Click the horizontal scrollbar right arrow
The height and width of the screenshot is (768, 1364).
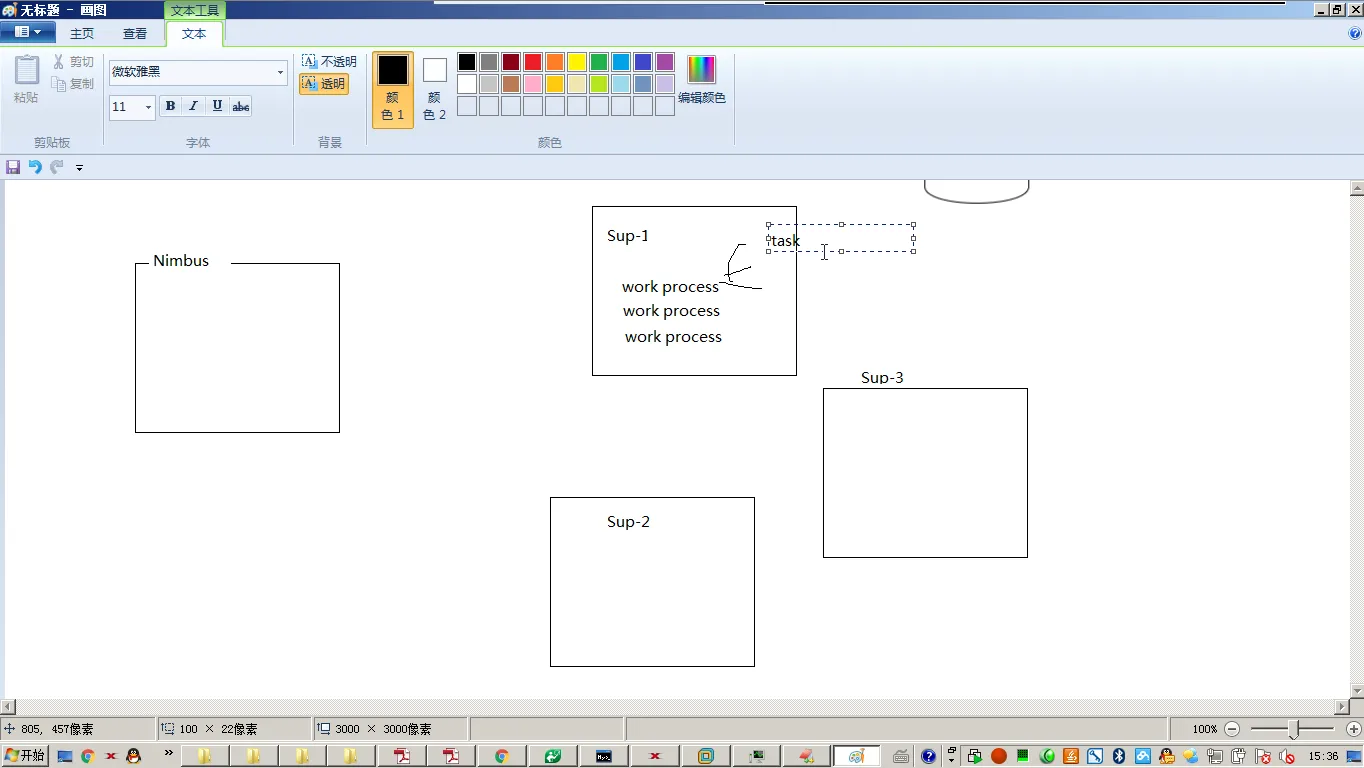tap(1342, 707)
